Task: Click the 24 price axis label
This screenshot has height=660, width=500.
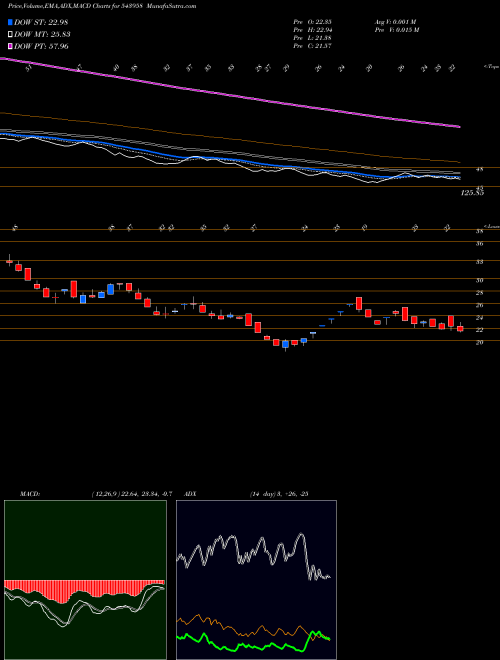Action: point(479,318)
